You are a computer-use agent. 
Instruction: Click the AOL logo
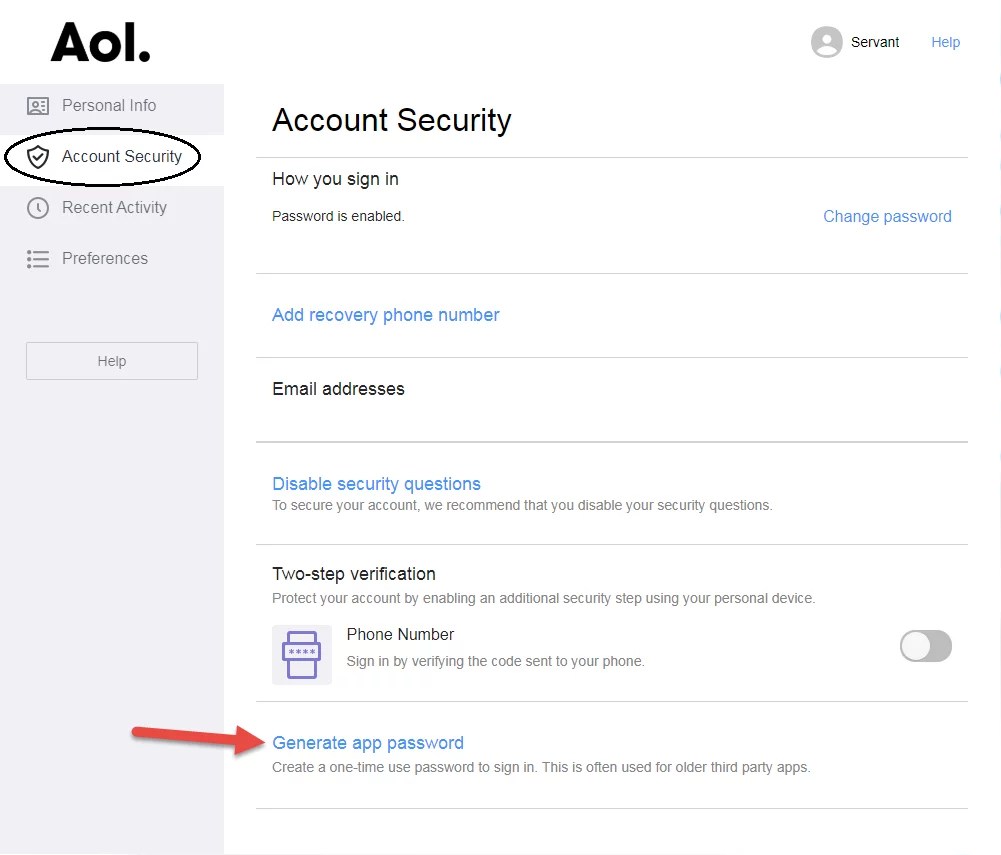click(x=100, y=42)
